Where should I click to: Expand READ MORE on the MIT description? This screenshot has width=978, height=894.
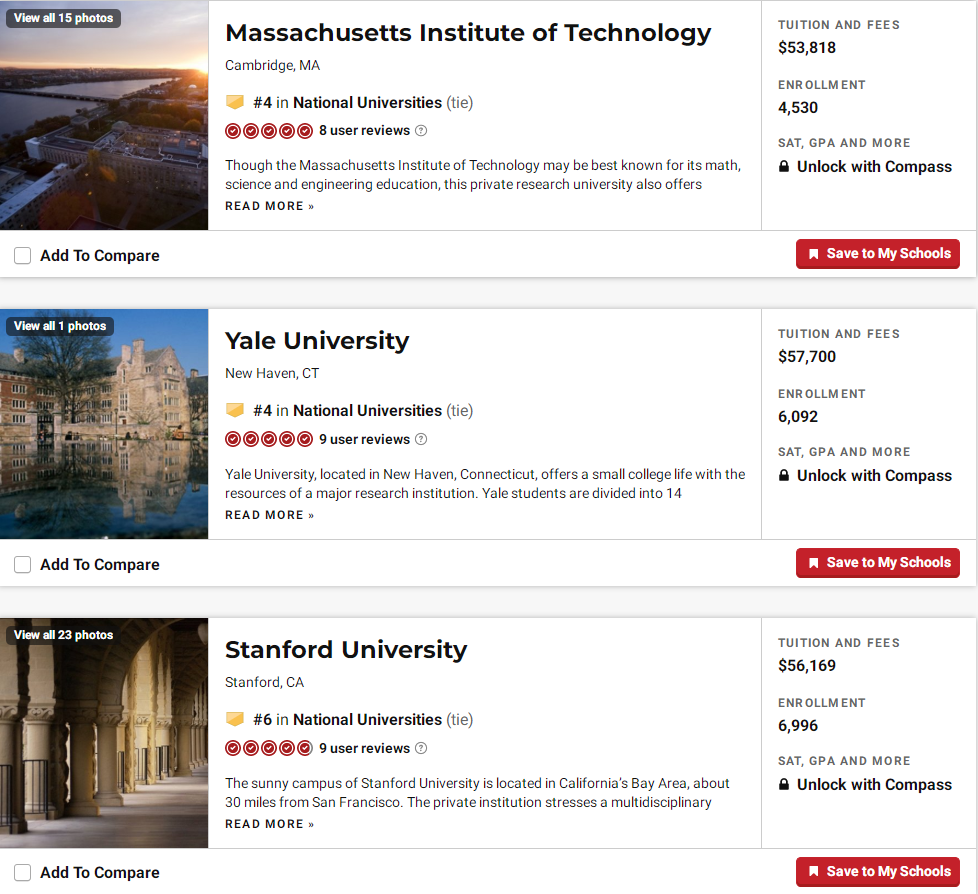coord(269,206)
